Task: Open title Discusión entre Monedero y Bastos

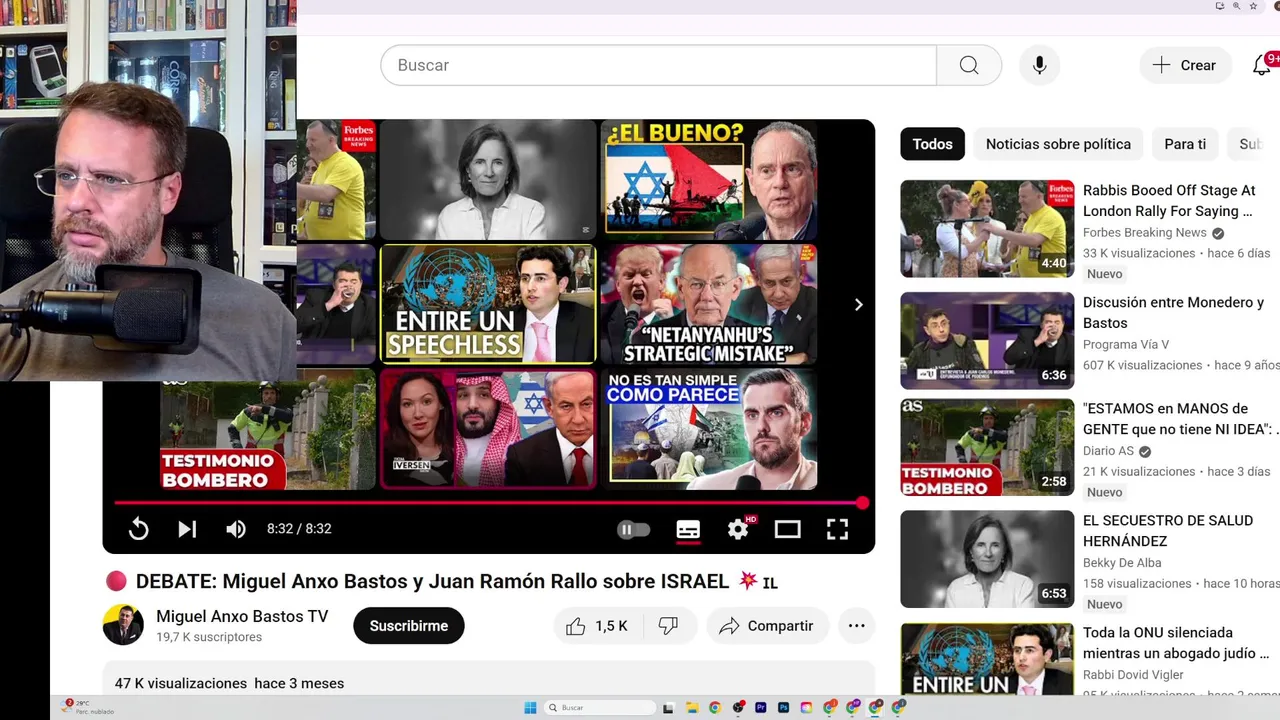Action: point(1173,313)
